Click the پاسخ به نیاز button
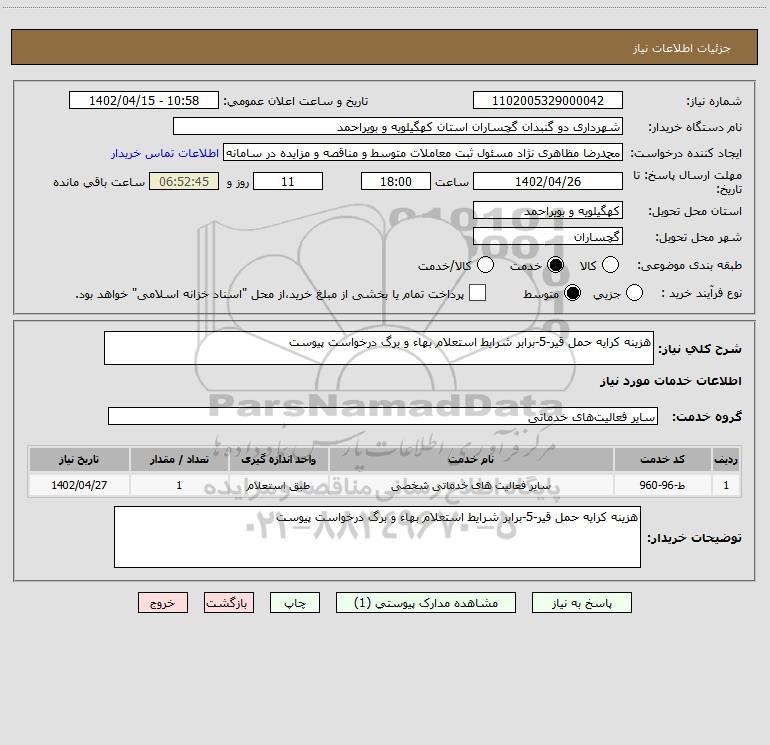This screenshot has height=745, width=770. [581, 603]
